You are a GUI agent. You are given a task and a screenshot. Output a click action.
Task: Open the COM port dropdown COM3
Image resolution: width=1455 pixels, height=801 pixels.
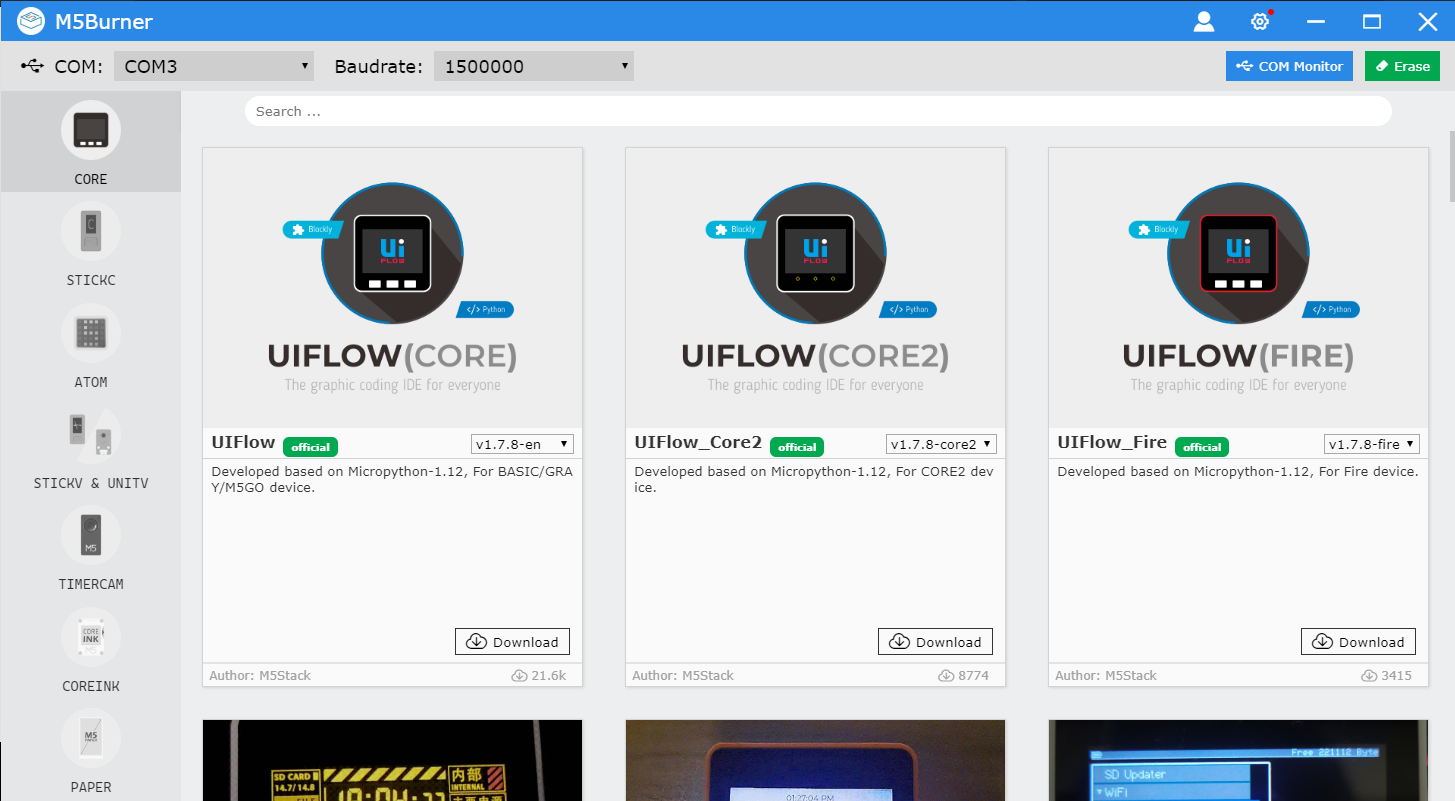(x=214, y=66)
